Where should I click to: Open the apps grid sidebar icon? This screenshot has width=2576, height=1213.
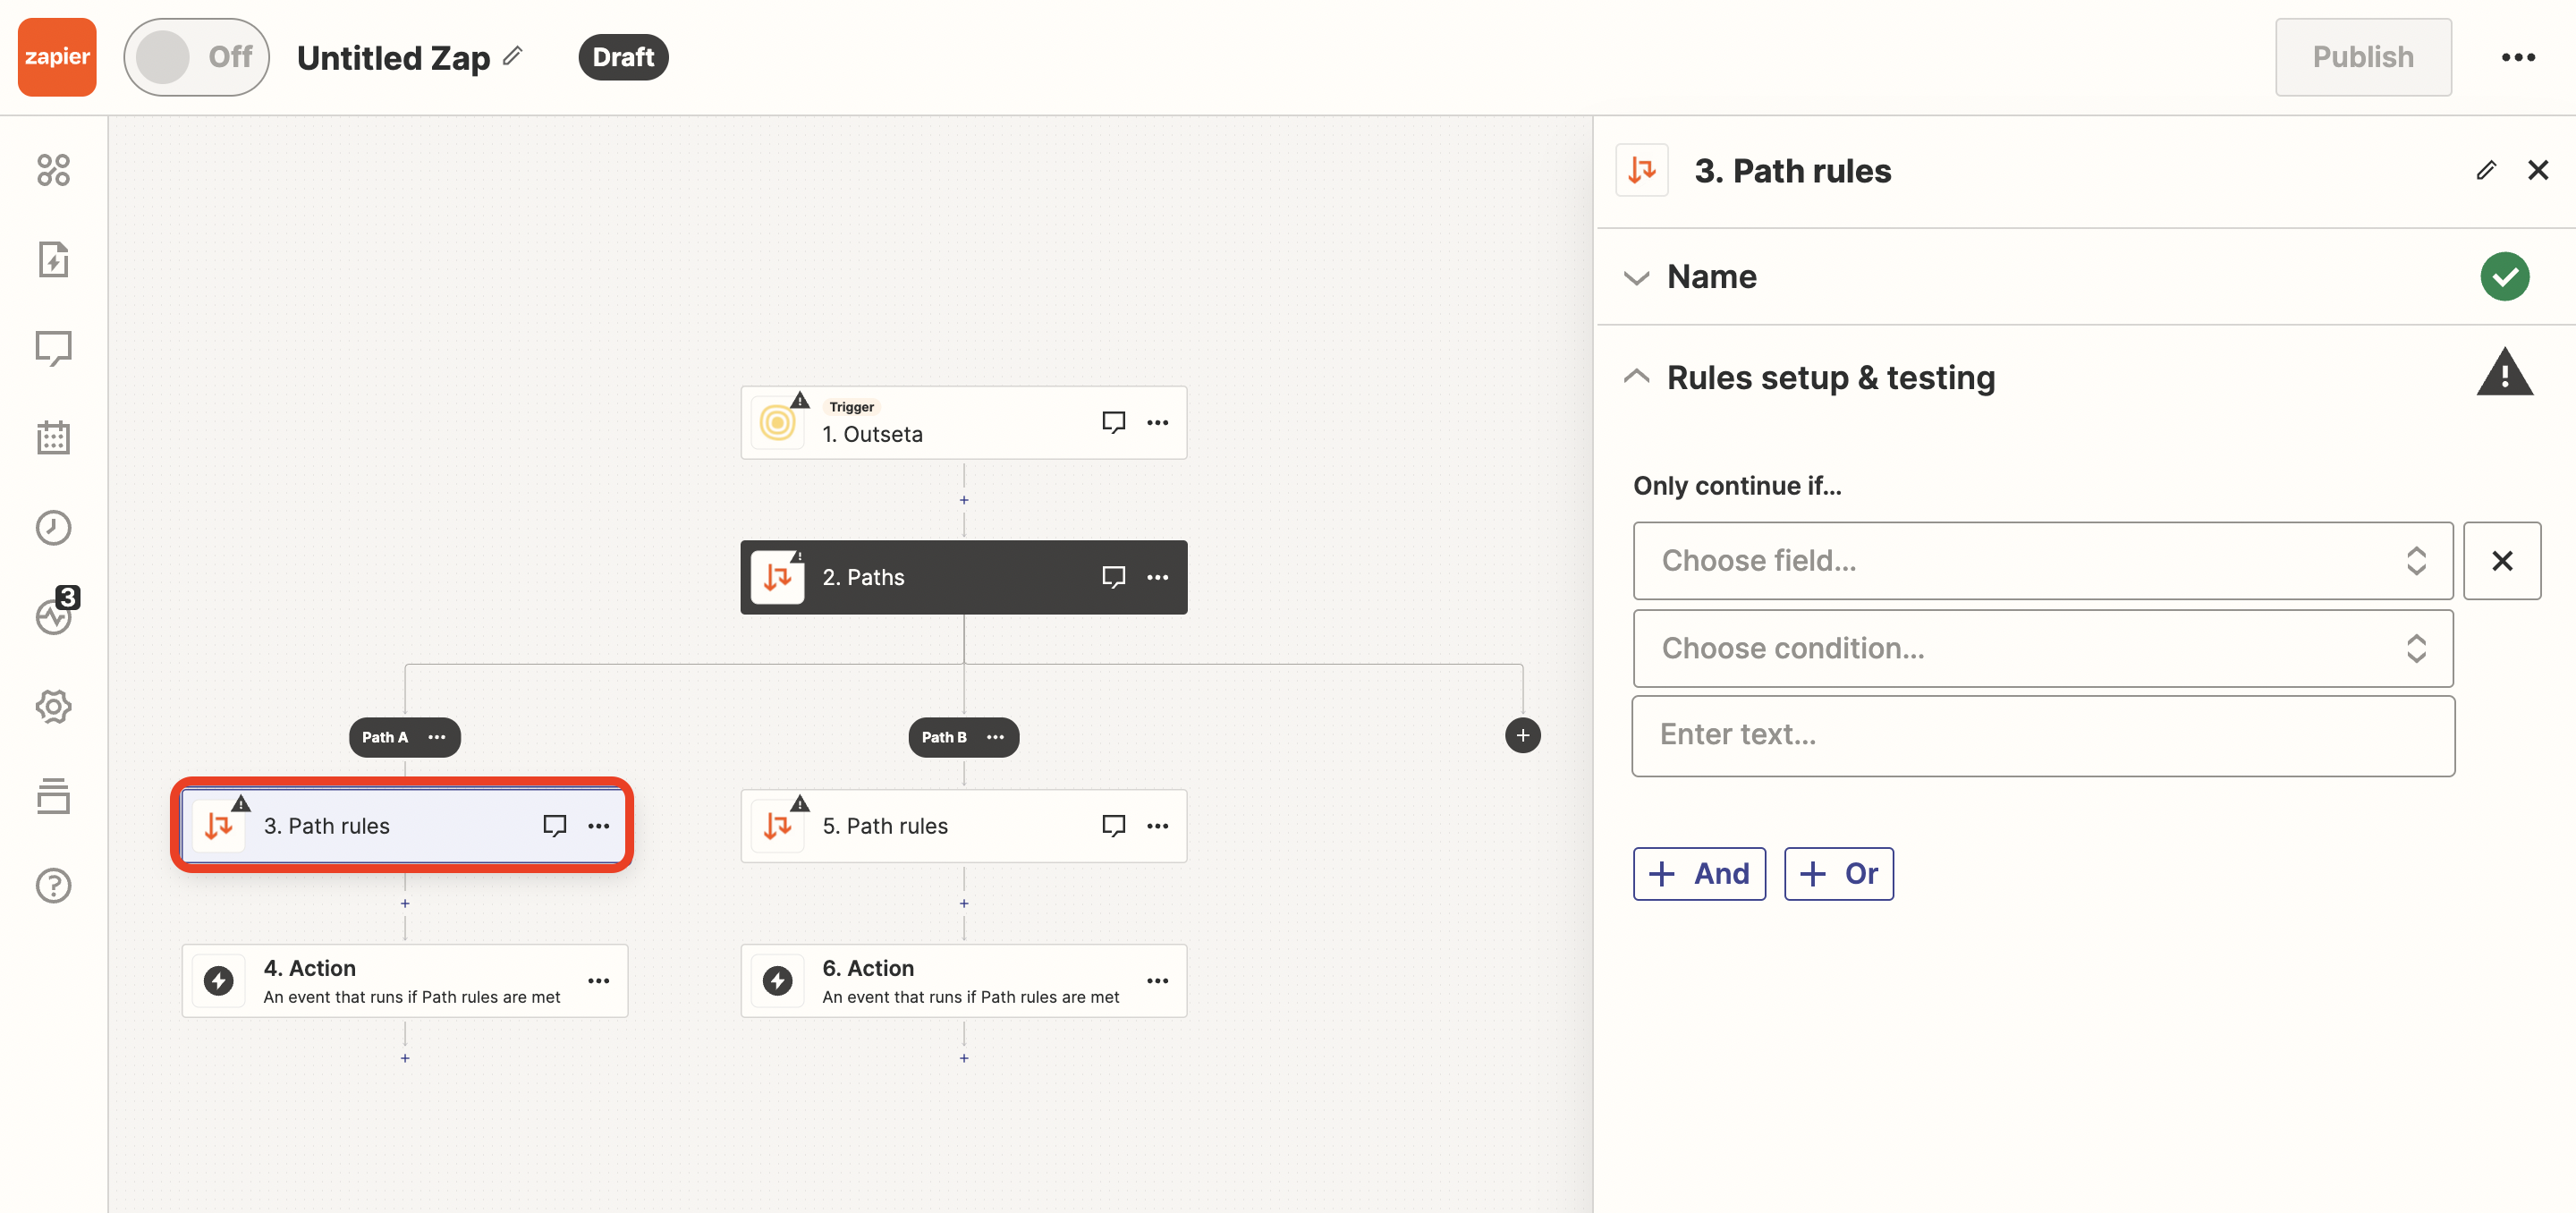[x=53, y=170]
